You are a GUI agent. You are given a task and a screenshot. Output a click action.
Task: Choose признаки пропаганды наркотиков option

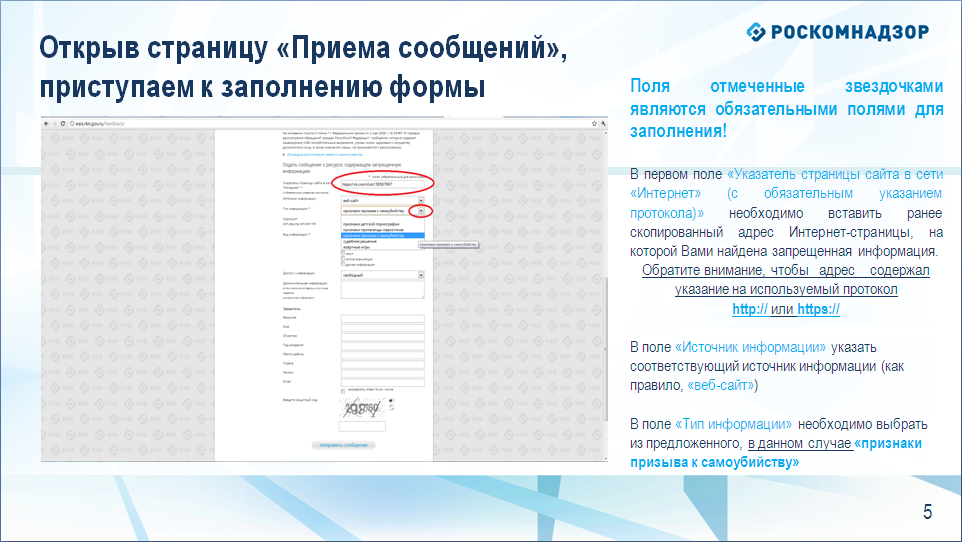[x=383, y=230]
